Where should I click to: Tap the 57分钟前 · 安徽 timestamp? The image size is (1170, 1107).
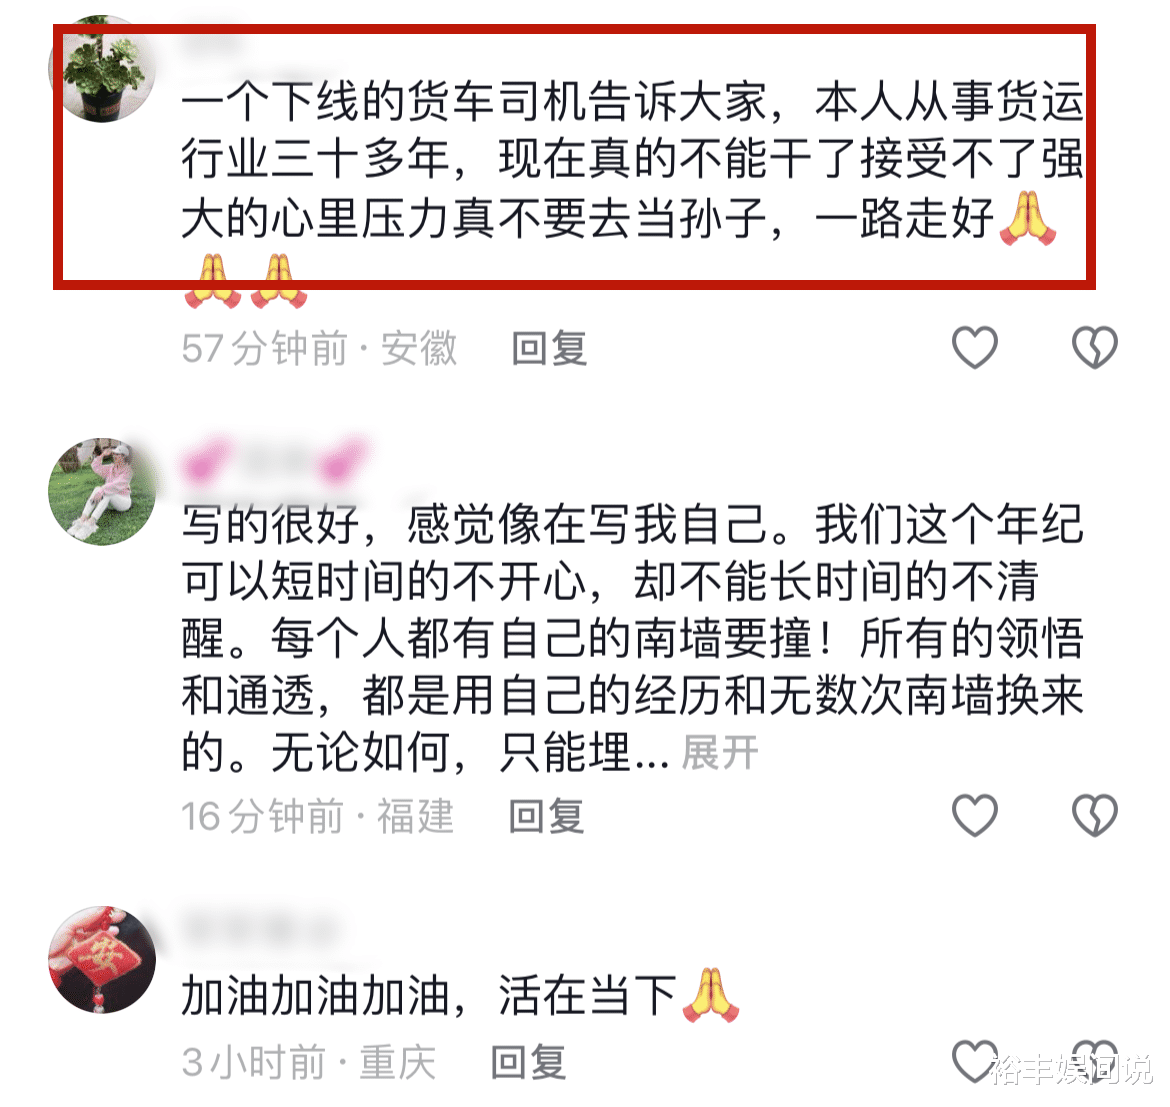(319, 348)
